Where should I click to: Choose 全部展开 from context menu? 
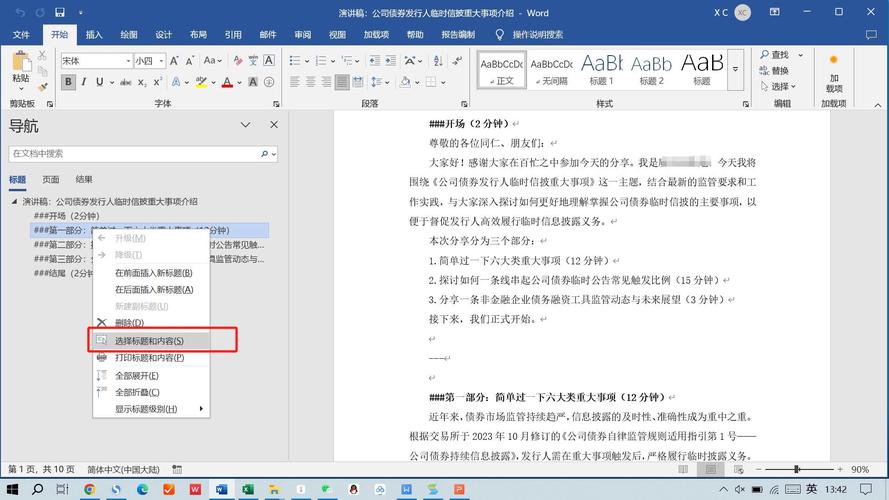(x=151, y=375)
